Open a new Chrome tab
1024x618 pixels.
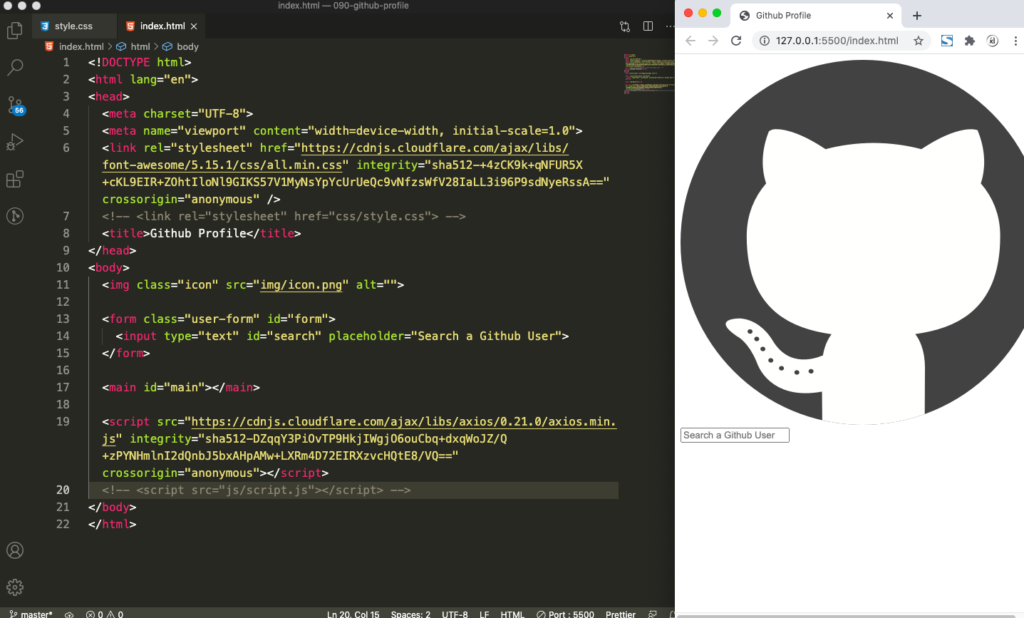(917, 15)
